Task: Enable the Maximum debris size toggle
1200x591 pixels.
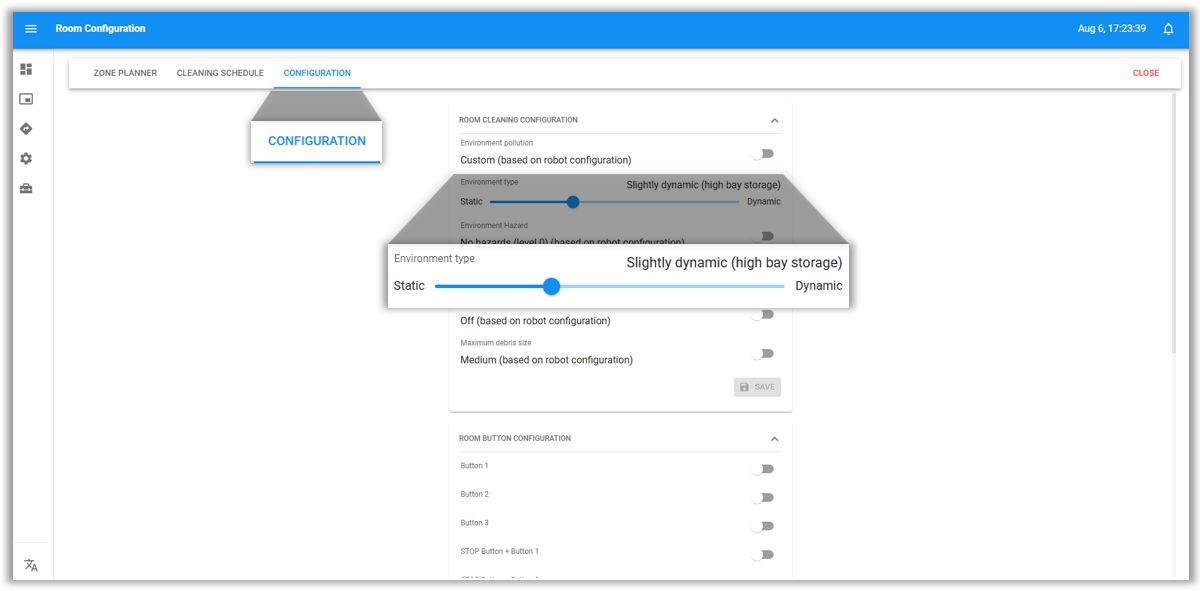Action: click(763, 353)
